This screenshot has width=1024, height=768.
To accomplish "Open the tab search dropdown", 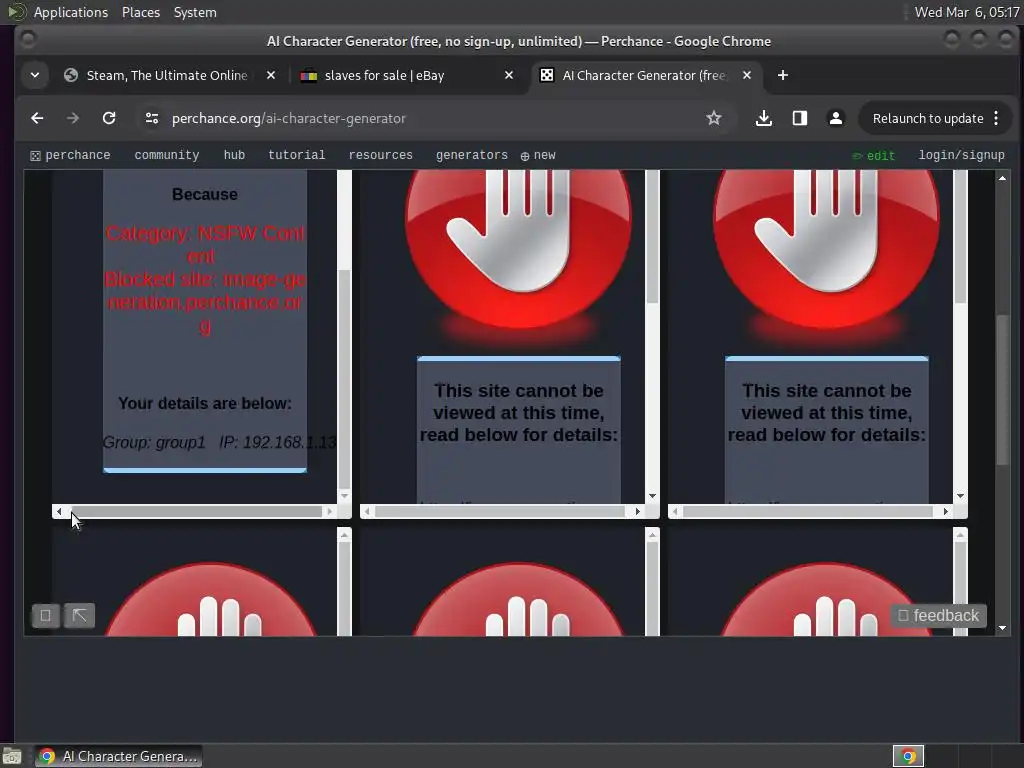I will coord(35,76).
